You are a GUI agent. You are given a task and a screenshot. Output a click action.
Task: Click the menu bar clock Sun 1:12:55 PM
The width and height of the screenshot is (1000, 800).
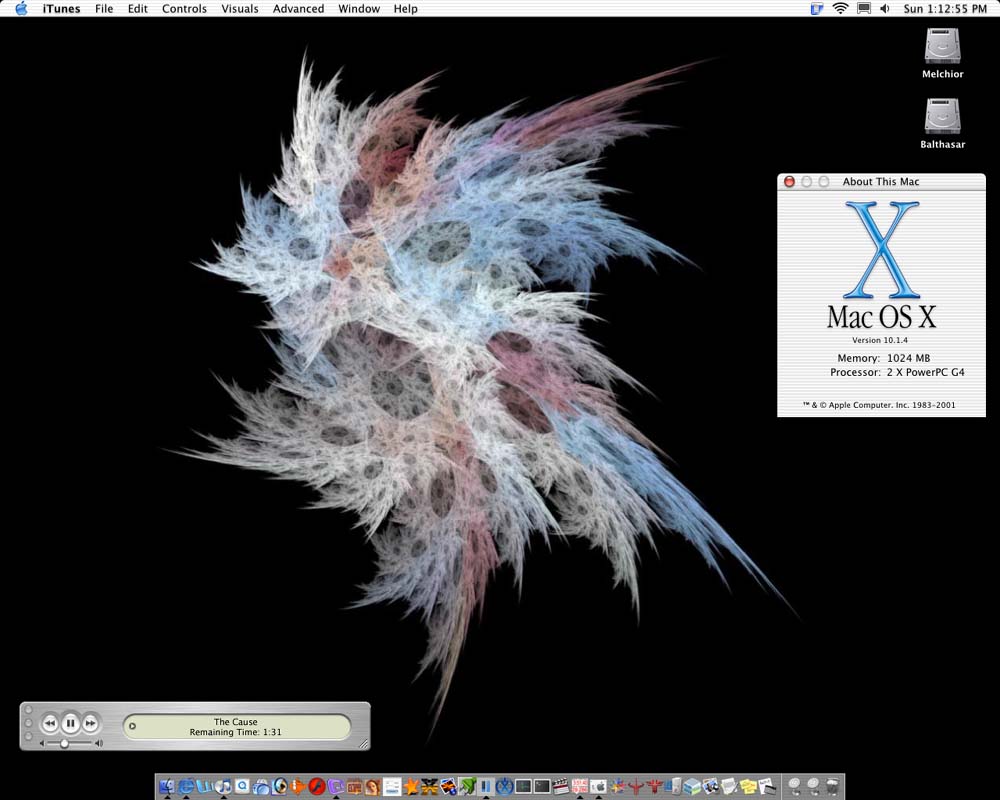pyautogui.click(x=945, y=8)
